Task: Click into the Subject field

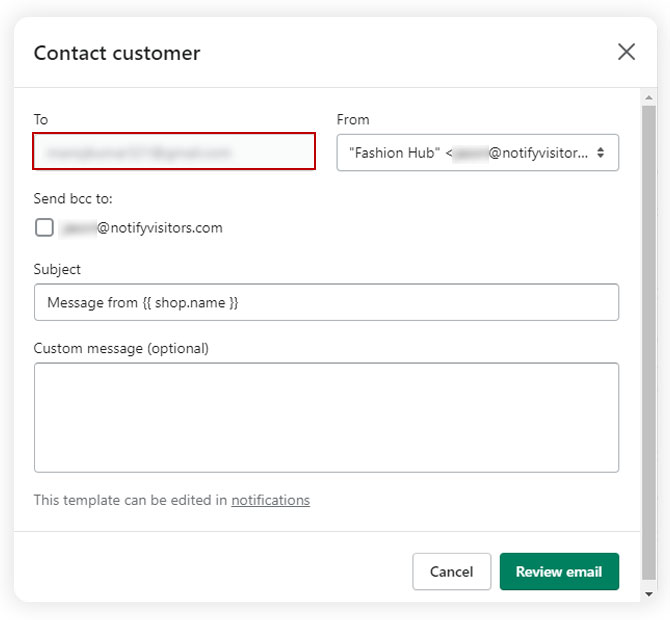Action: (326, 302)
